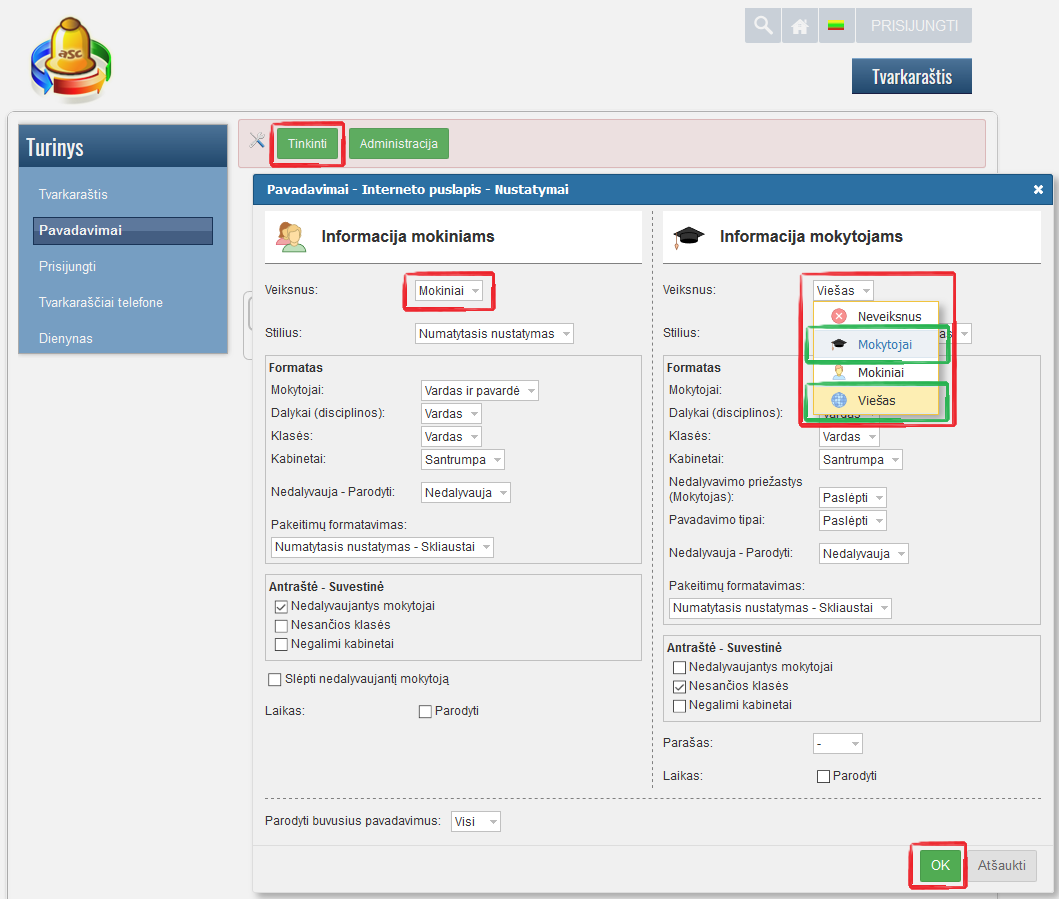Open Tvarkaraščiai telefone in sidebar

[x=100, y=302]
